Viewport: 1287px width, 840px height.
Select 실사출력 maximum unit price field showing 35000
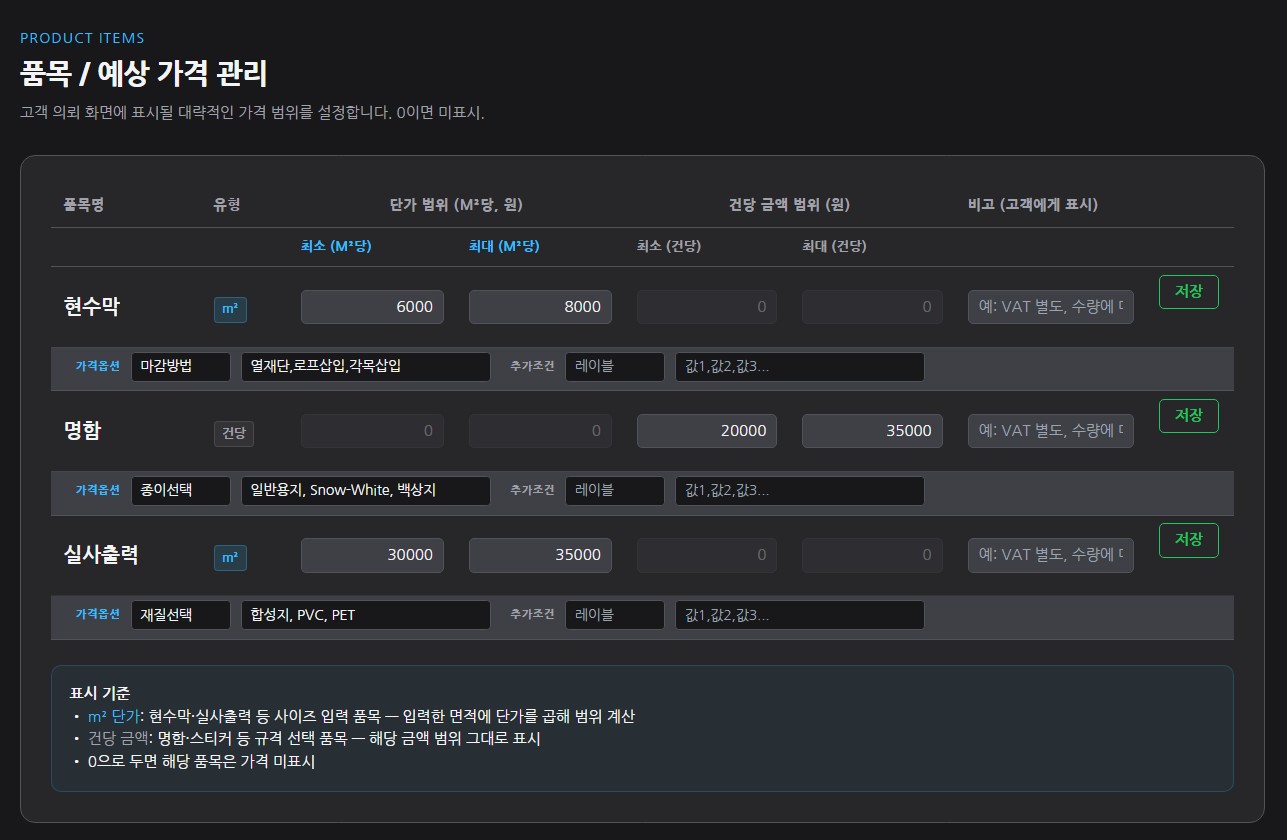point(540,555)
